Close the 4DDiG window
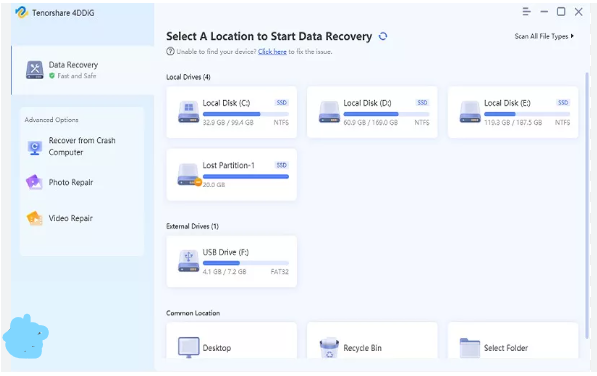Viewport: 597px width, 376px height. click(x=578, y=12)
